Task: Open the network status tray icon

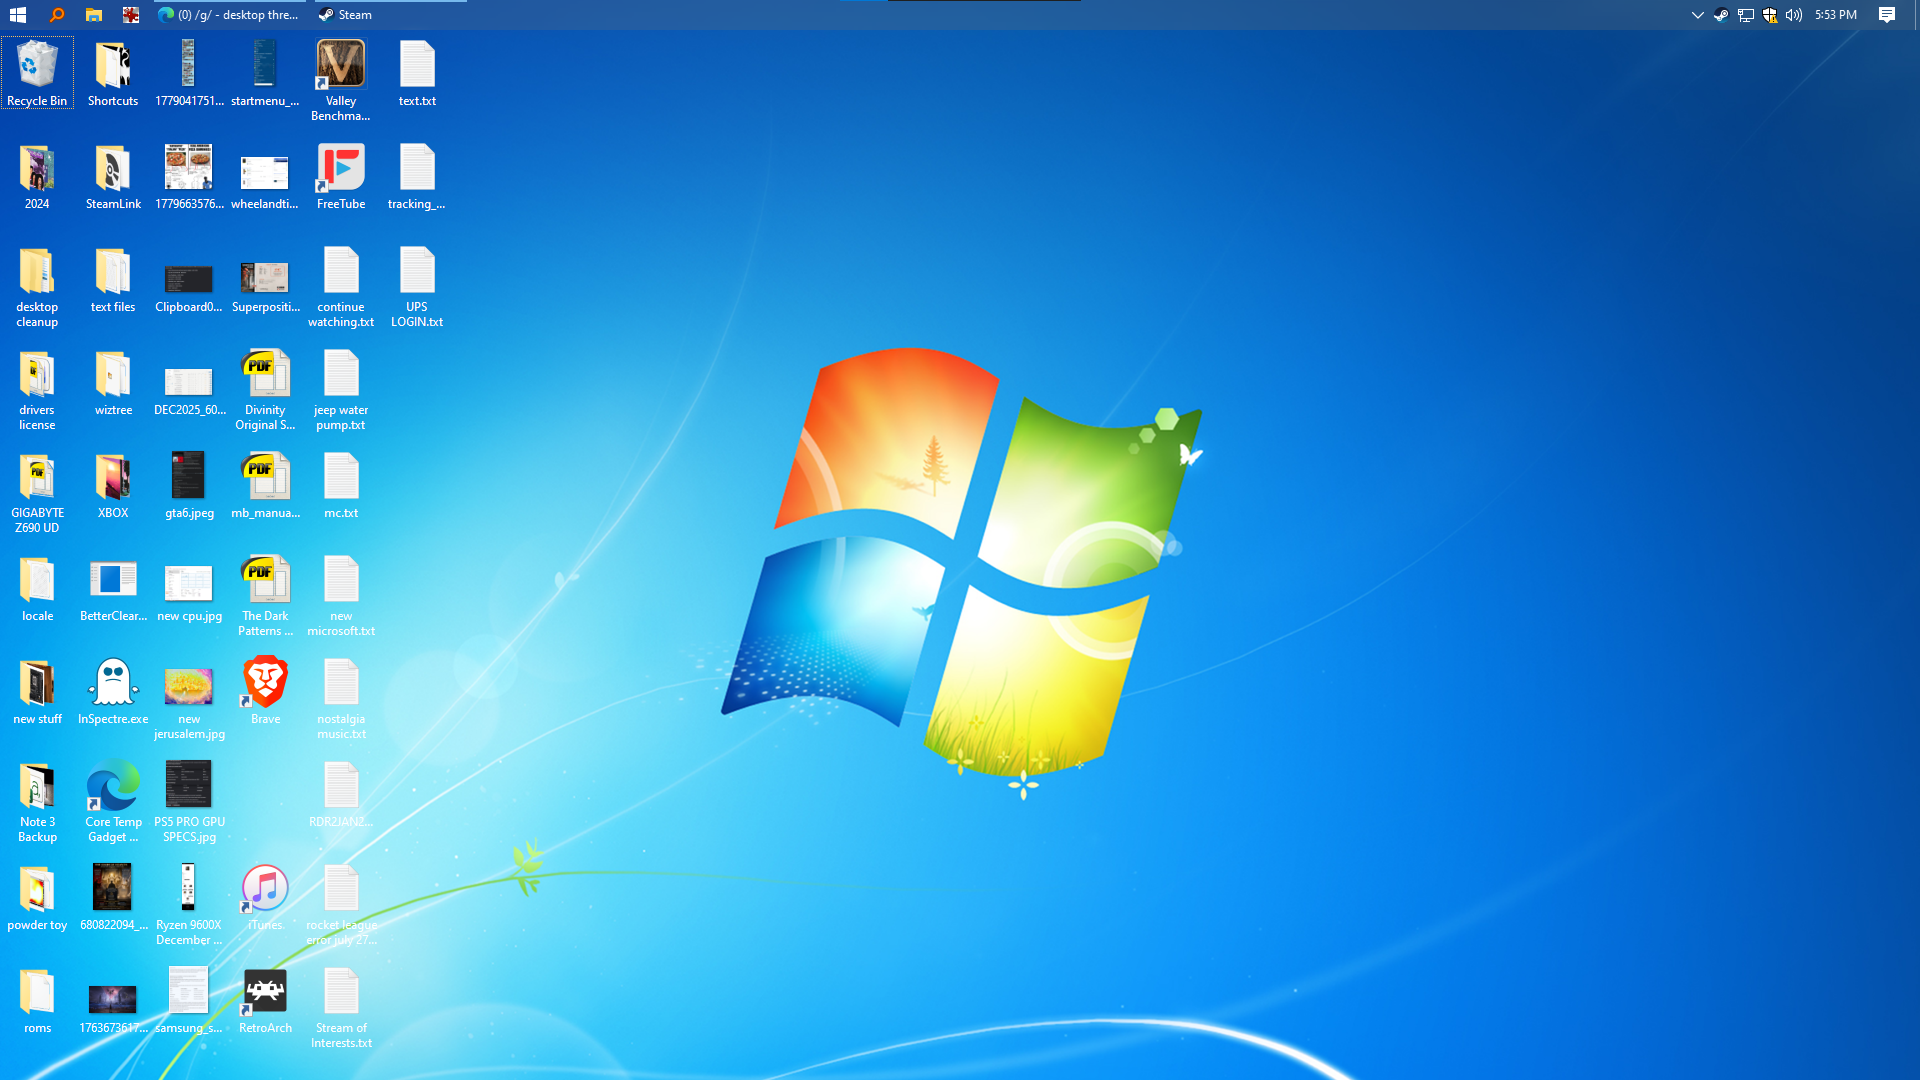Action: pos(1746,15)
